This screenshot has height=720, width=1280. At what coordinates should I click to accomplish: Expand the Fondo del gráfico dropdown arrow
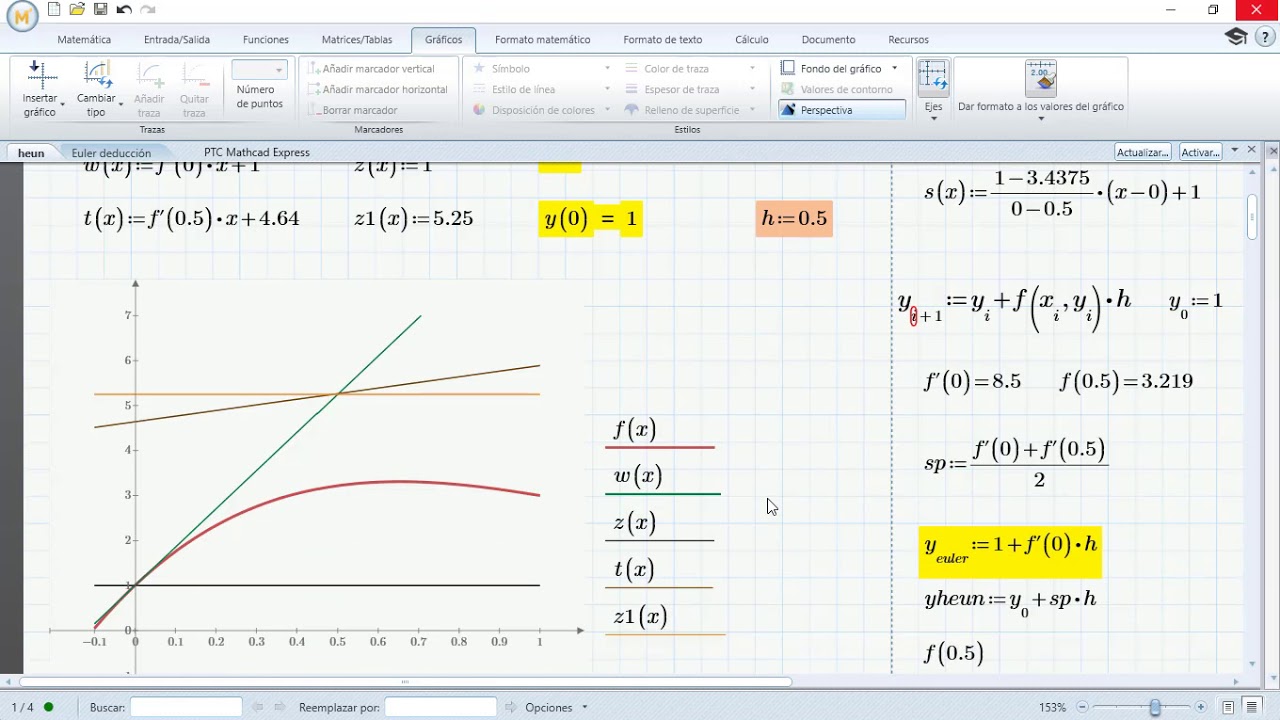(895, 69)
